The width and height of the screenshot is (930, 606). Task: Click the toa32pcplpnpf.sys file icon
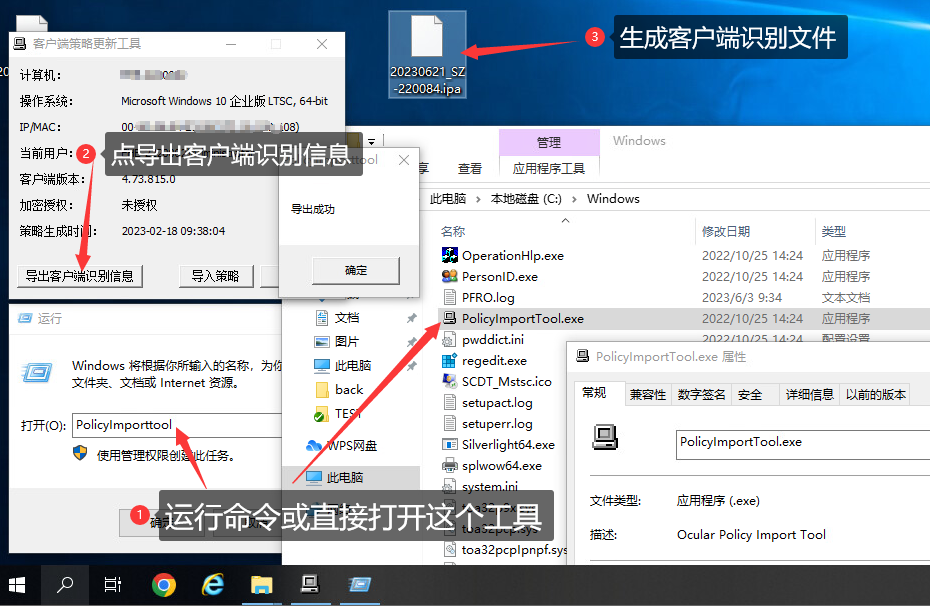(x=450, y=550)
